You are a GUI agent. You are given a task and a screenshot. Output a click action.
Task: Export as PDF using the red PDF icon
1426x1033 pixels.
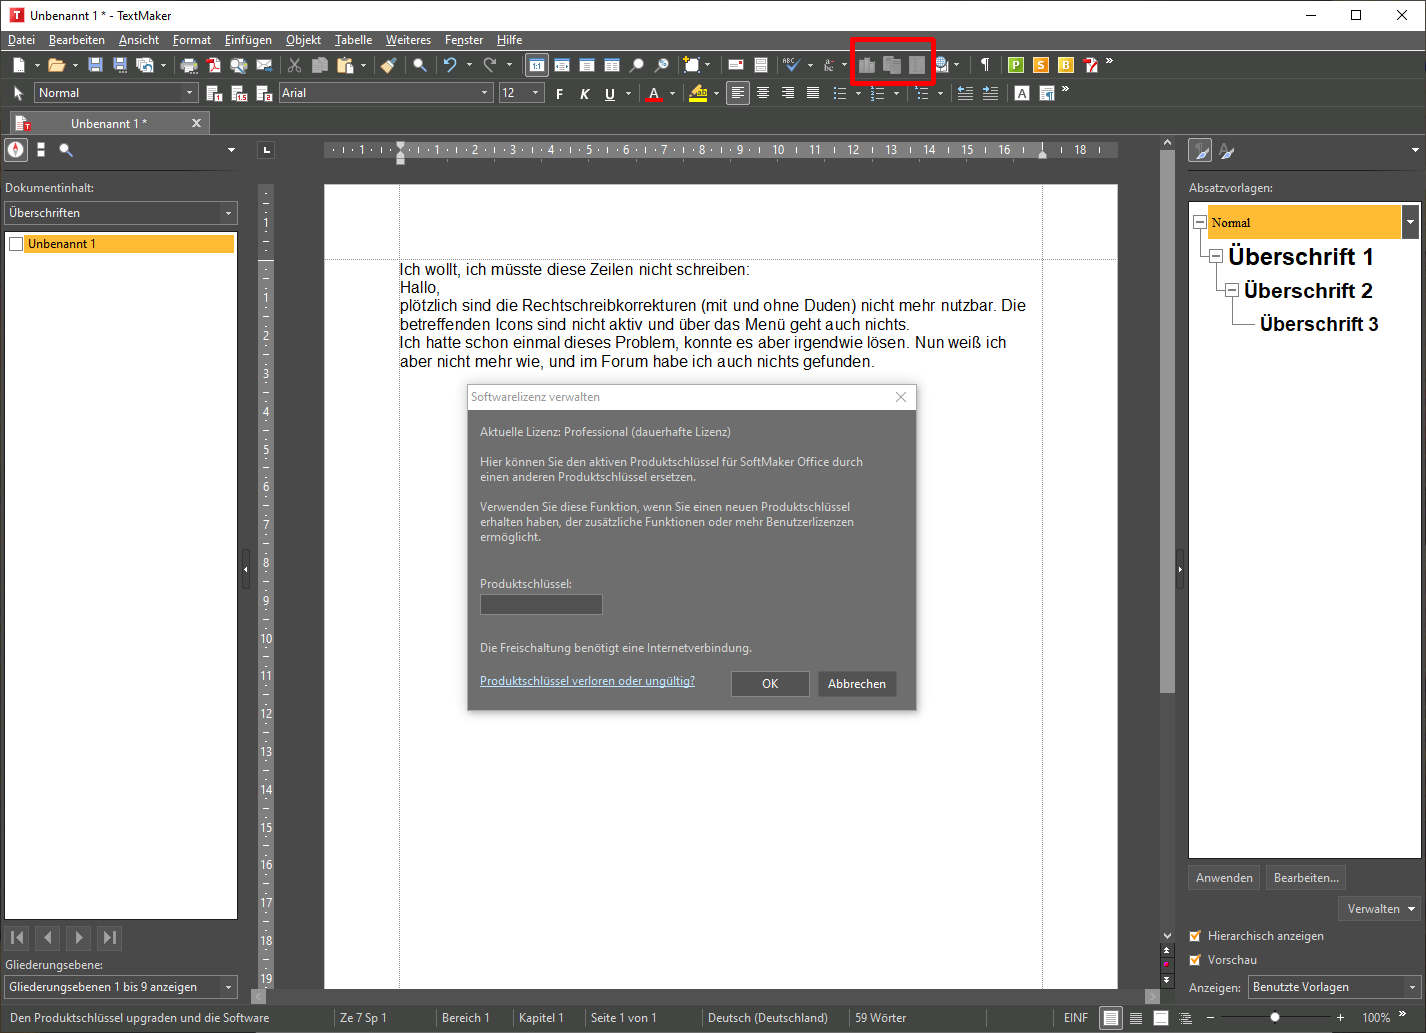click(x=213, y=65)
